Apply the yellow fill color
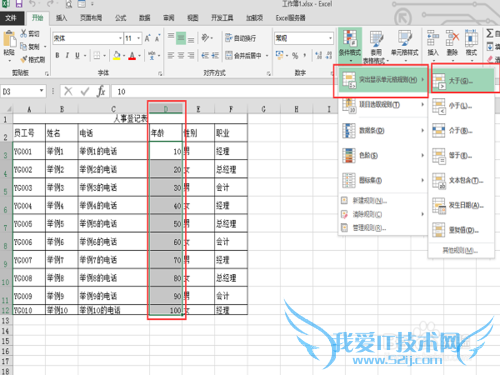500x375 pixels. pyautogui.click(x=117, y=55)
